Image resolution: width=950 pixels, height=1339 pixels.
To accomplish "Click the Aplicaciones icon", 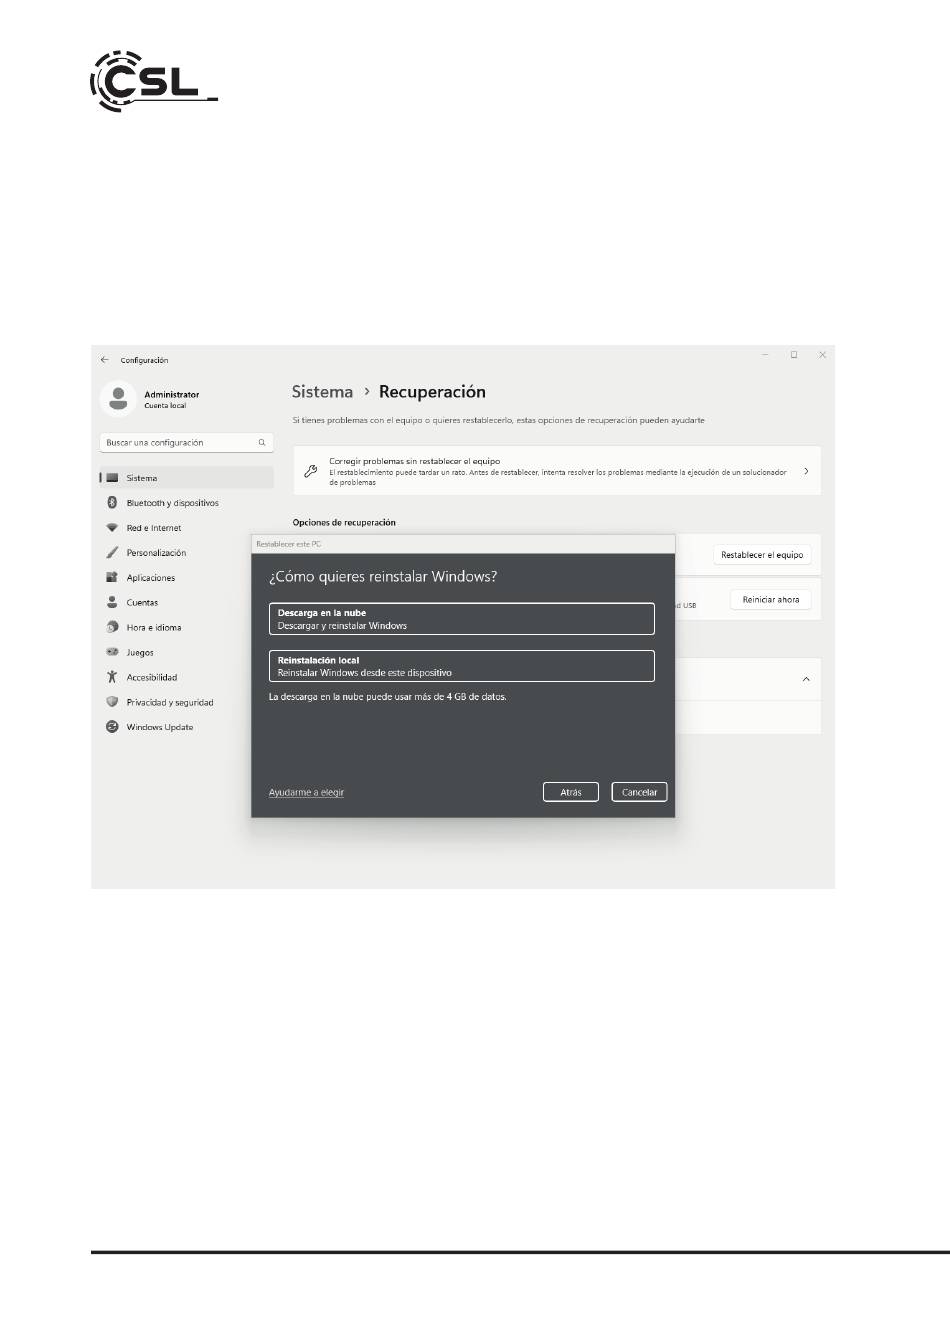I will tap(112, 578).
